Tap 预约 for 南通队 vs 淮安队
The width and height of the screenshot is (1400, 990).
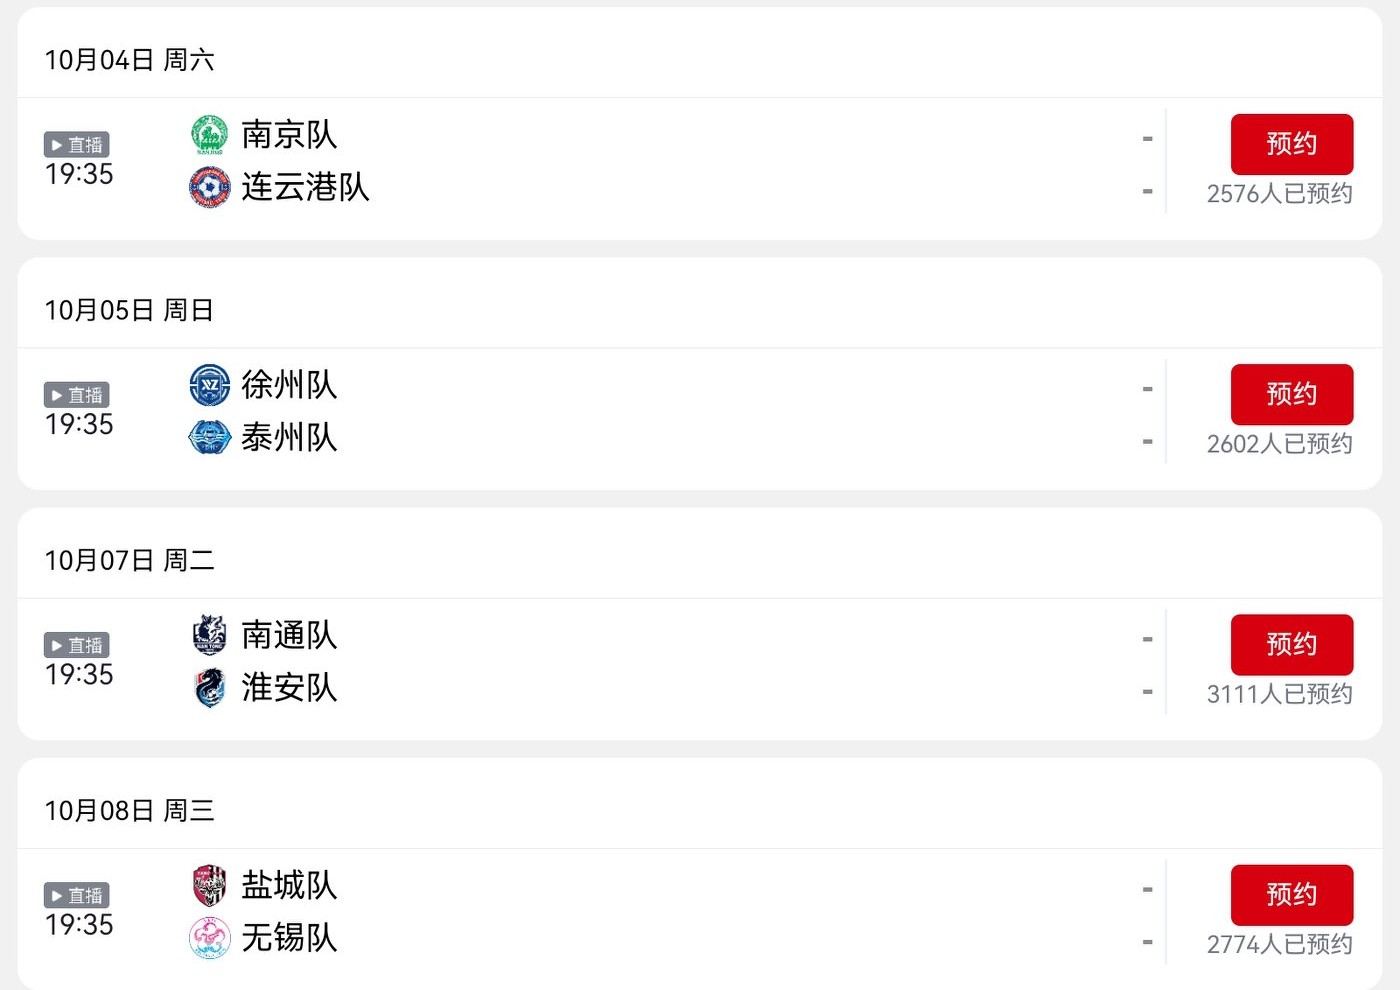click(x=1291, y=644)
